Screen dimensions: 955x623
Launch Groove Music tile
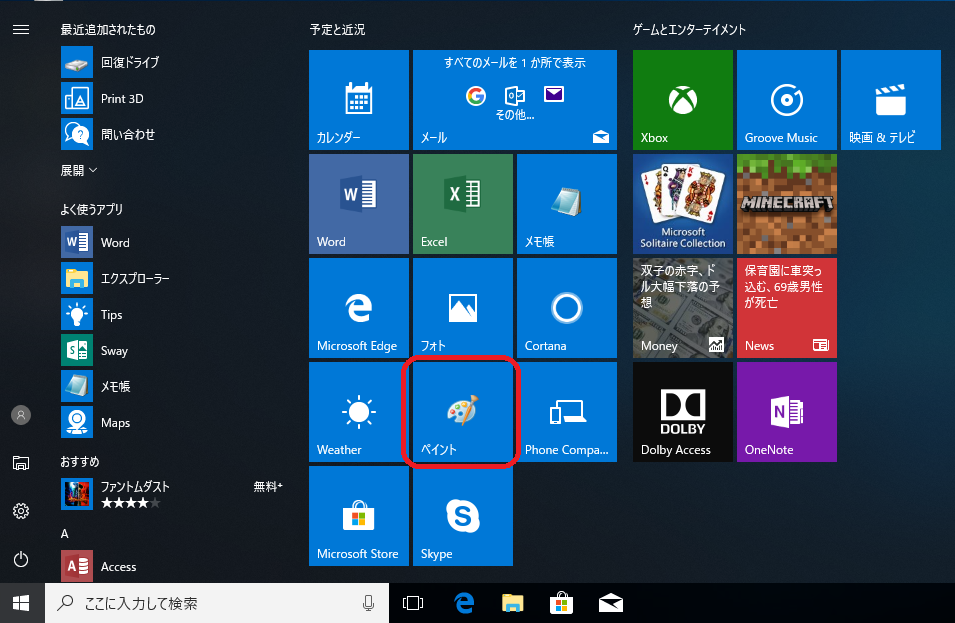786,100
